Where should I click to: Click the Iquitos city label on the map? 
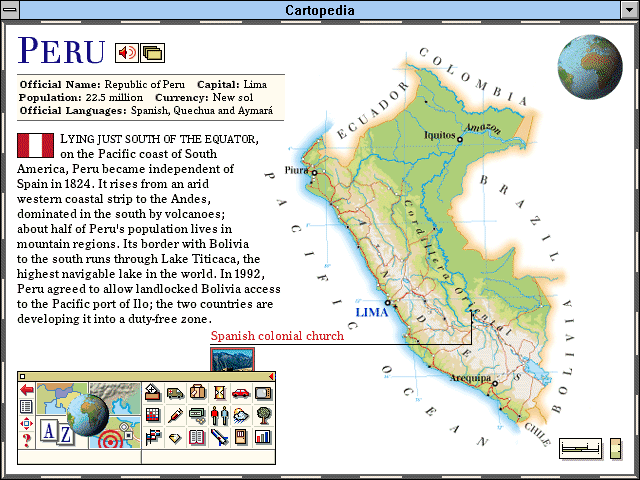tap(439, 135)
